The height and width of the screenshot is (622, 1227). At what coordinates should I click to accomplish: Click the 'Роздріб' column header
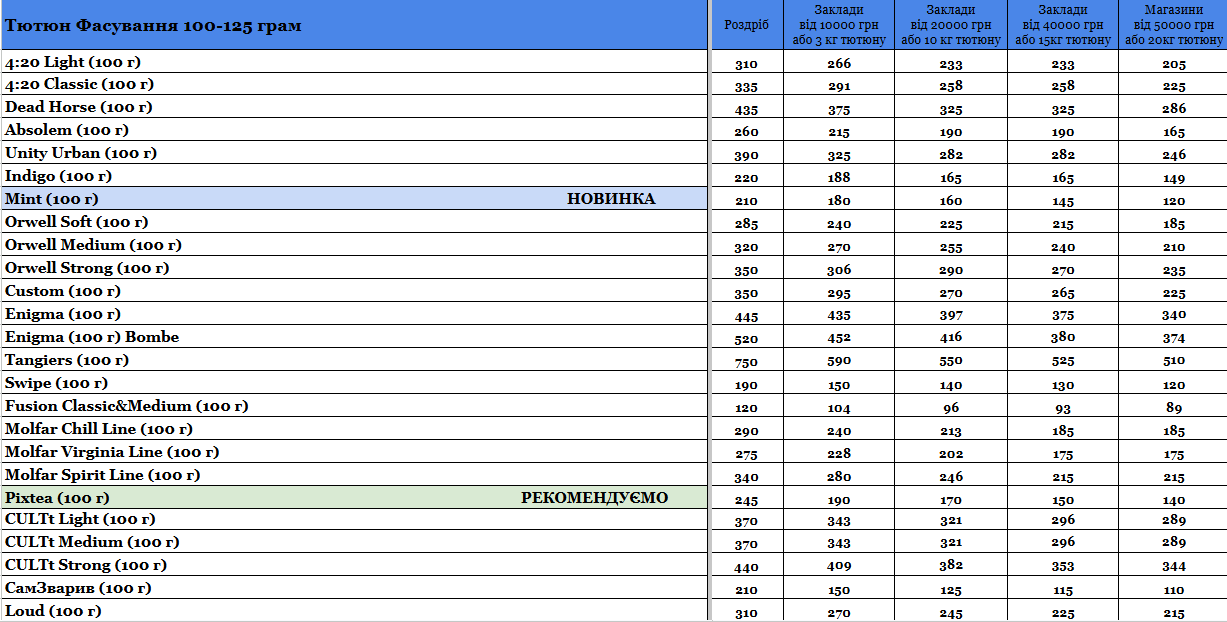click(x=746, y=25)
